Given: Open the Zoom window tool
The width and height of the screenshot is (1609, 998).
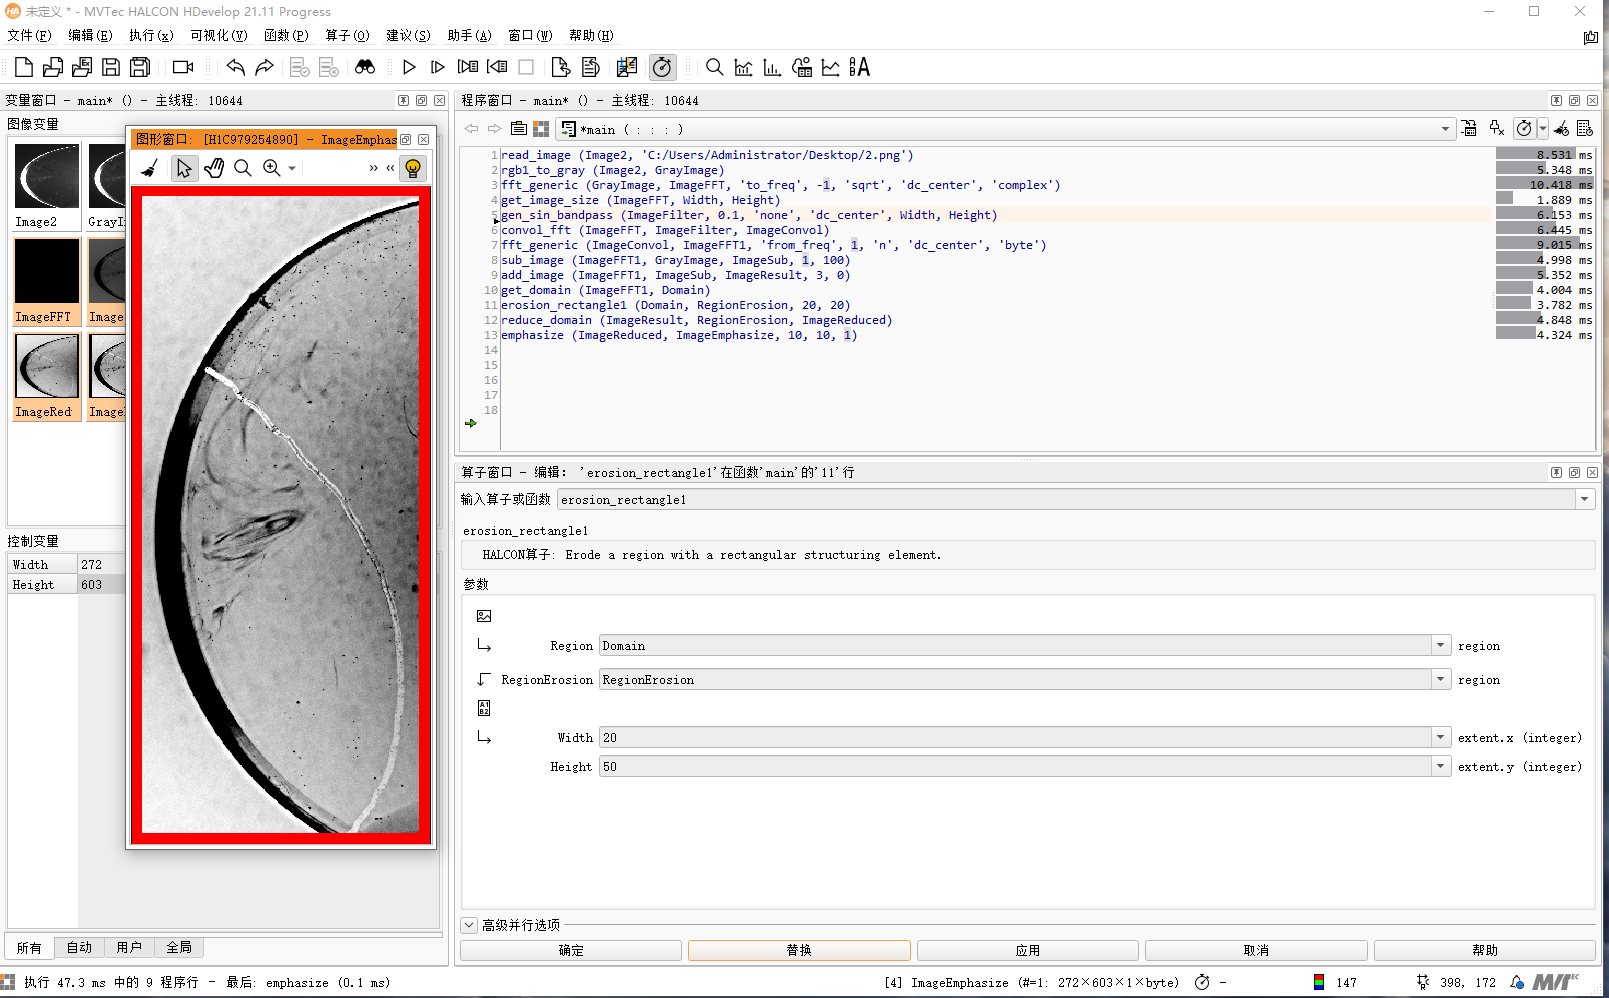Looking at the screenshot, I should click(714, 67).
